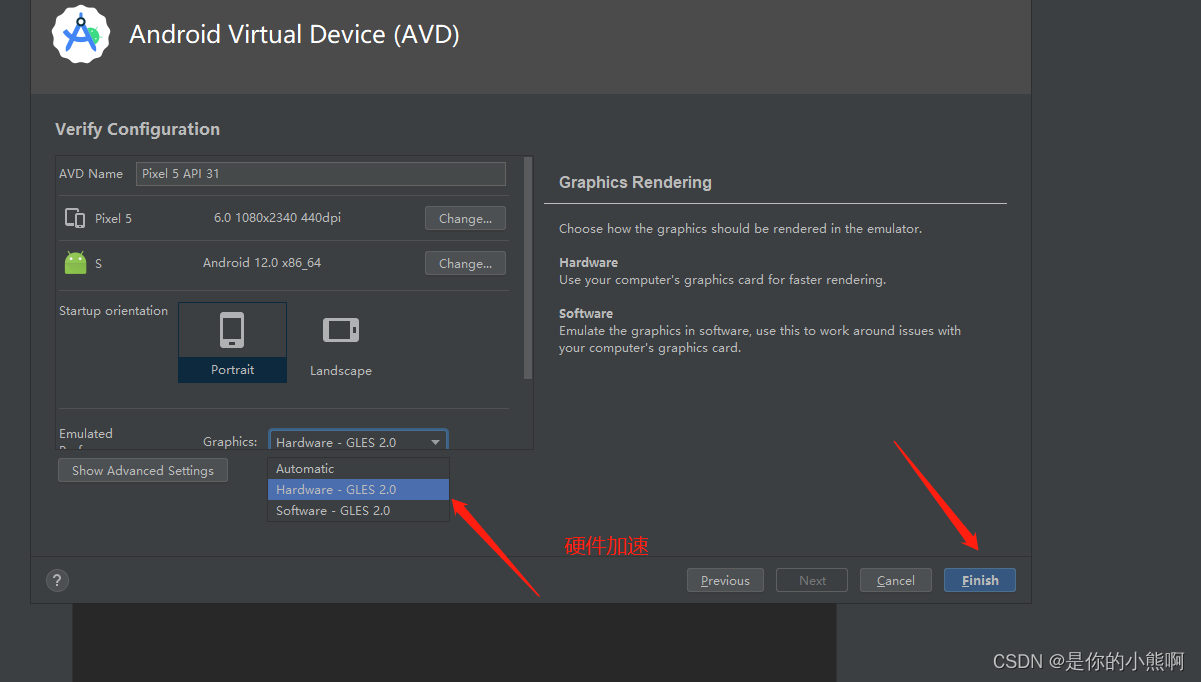The height and width of the screenshot is (682, 1201).
Task: Select Portrait startup orientation
Action: (232, 342)
